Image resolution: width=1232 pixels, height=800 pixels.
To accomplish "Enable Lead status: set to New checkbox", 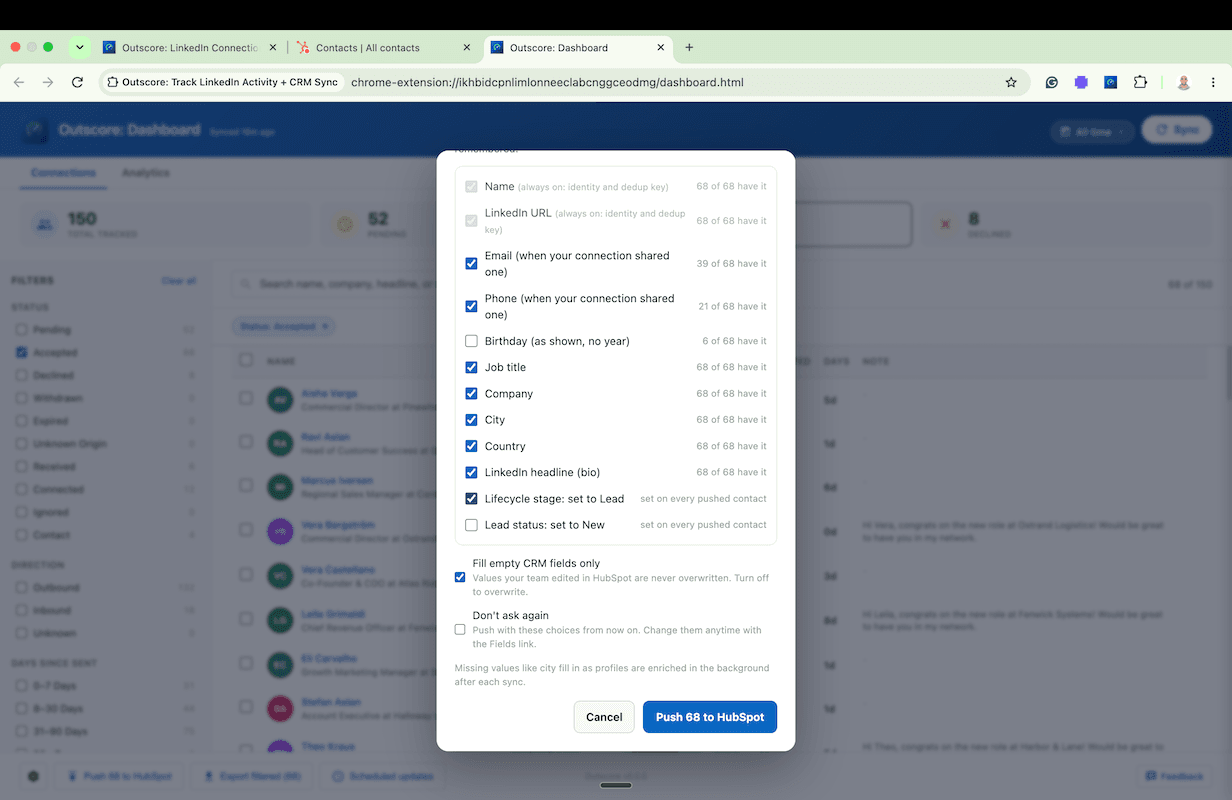I will [x=471, y=525].
